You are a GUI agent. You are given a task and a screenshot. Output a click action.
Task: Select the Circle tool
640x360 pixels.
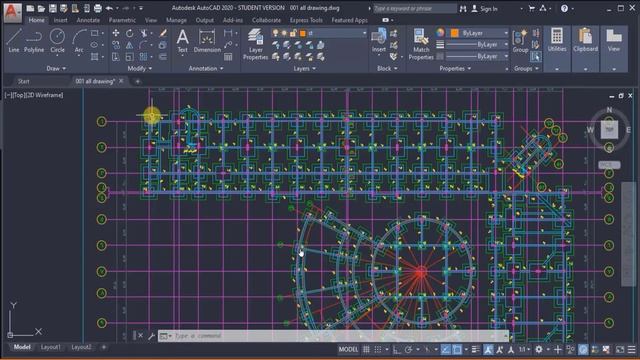57,40
